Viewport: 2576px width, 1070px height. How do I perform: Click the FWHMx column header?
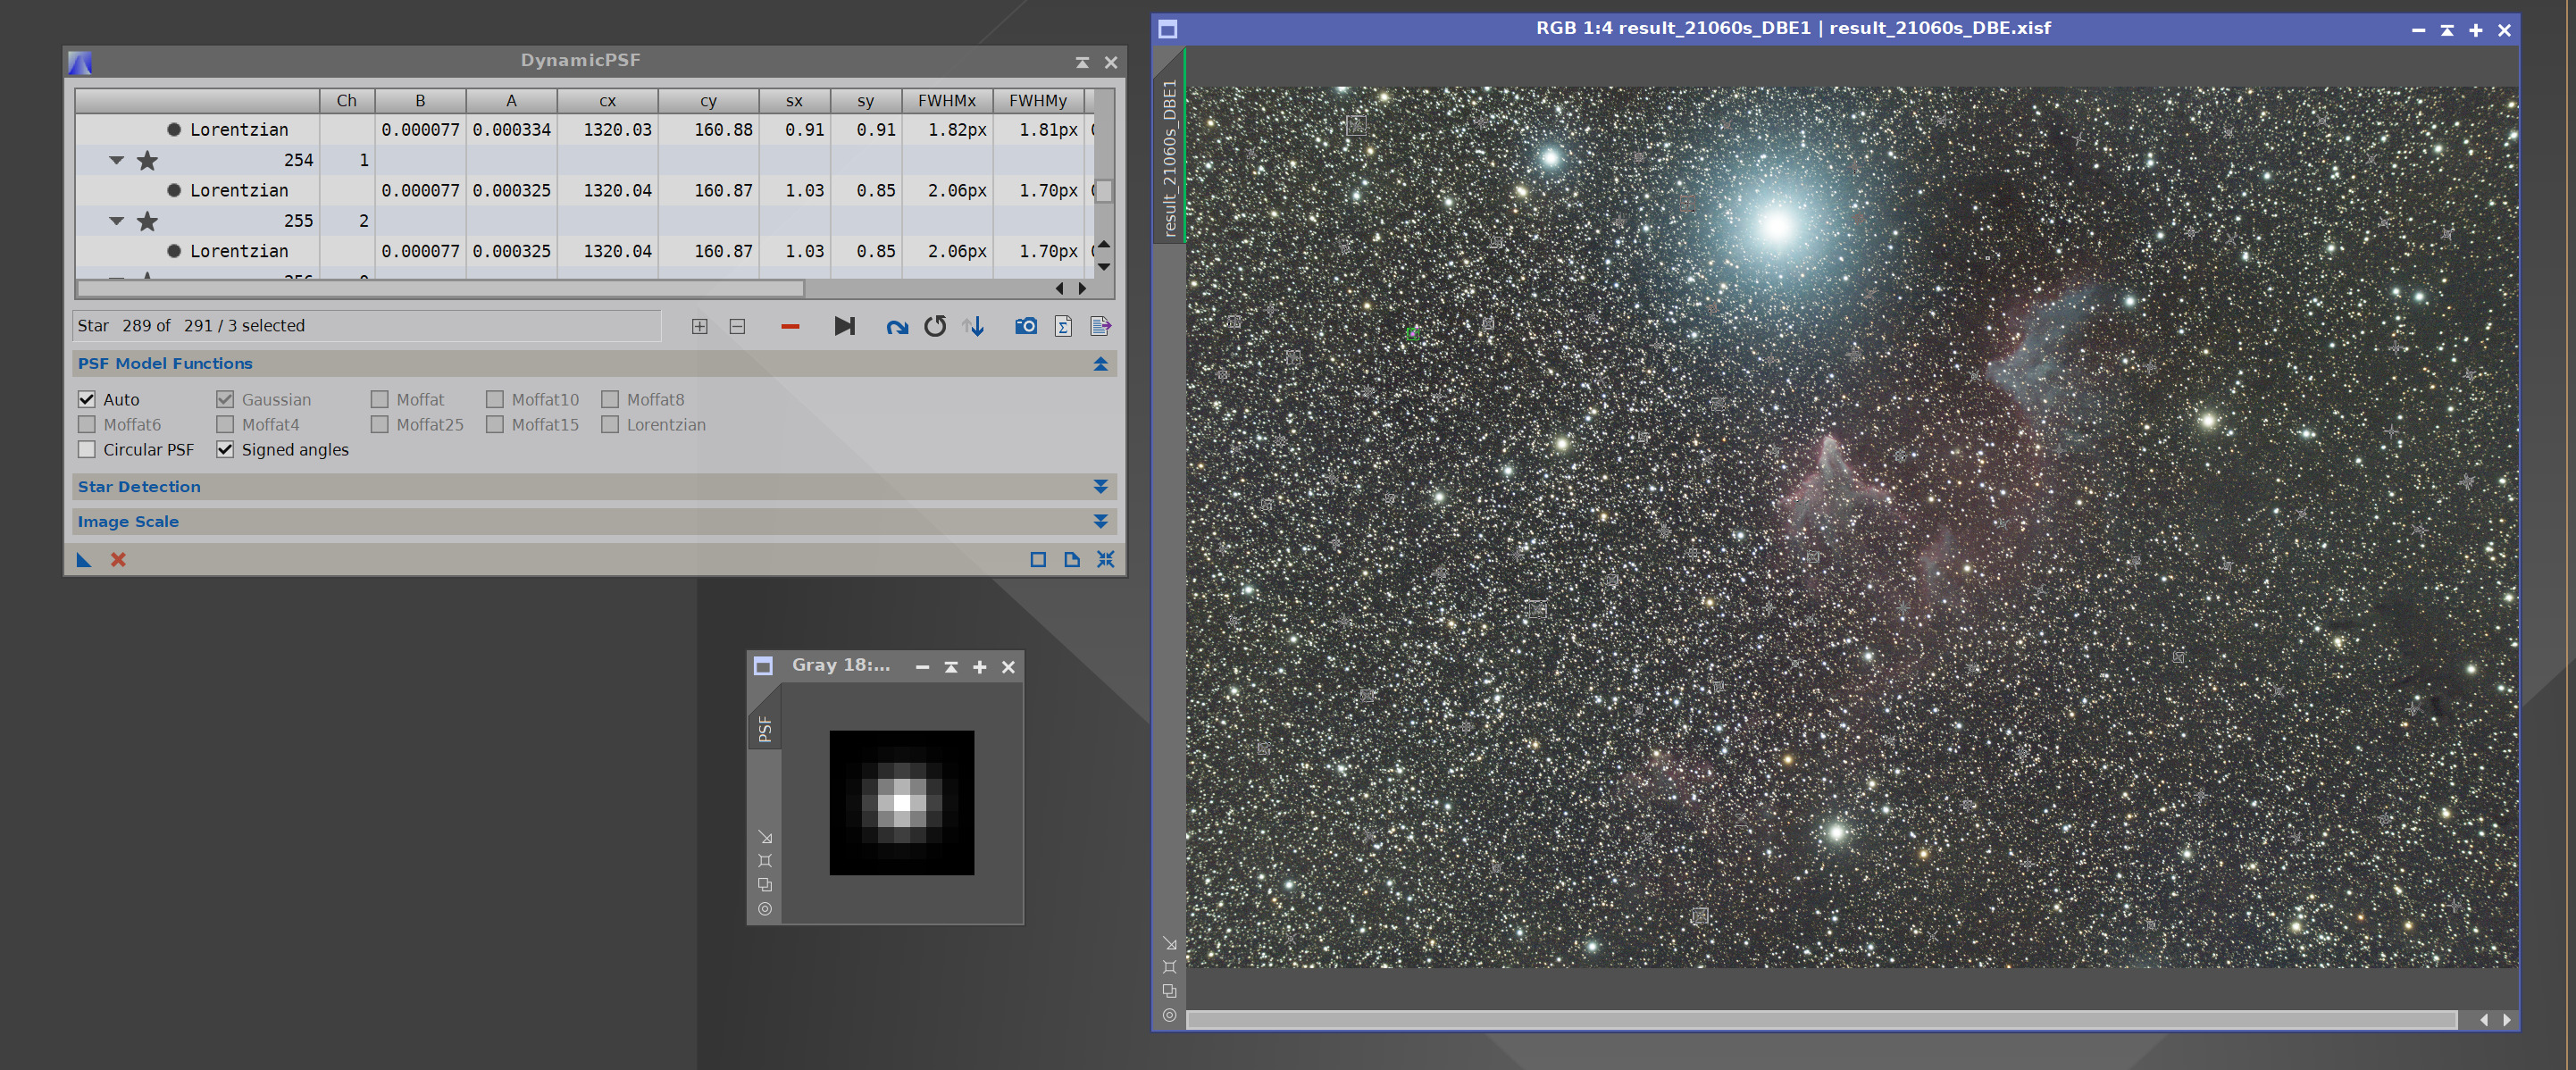(947, 101)
